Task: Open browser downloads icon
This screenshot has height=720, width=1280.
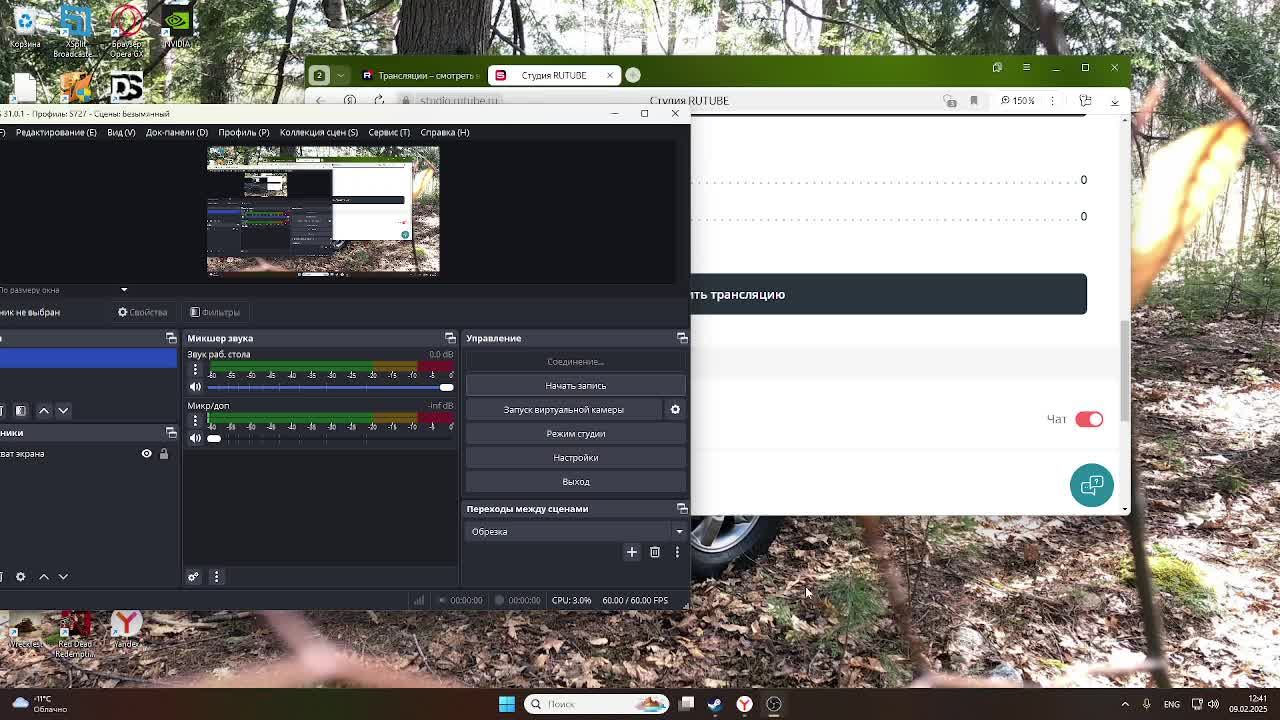Action: tap(1114, 100)
